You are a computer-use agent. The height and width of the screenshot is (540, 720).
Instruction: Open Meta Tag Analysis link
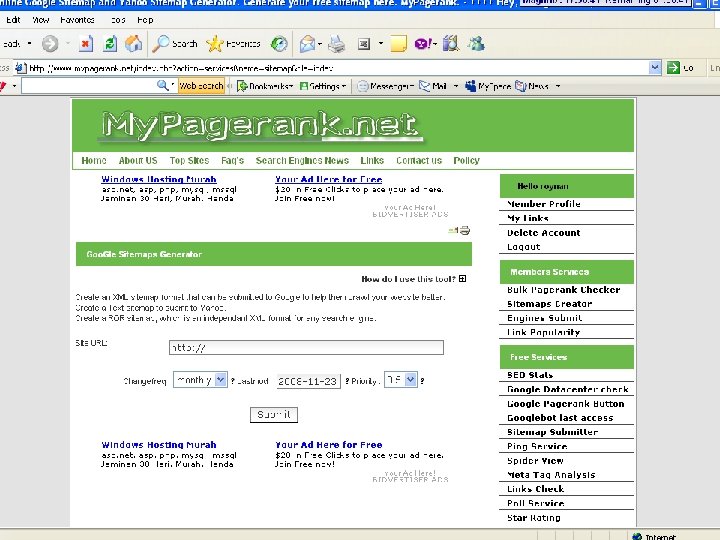tap(551, 475)
